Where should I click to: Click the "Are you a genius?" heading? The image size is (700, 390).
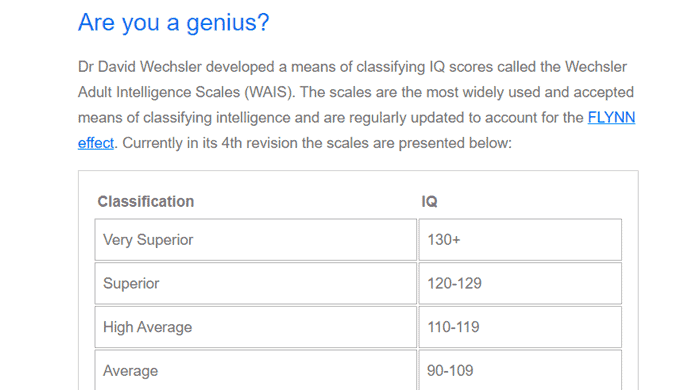pos(174,22)
